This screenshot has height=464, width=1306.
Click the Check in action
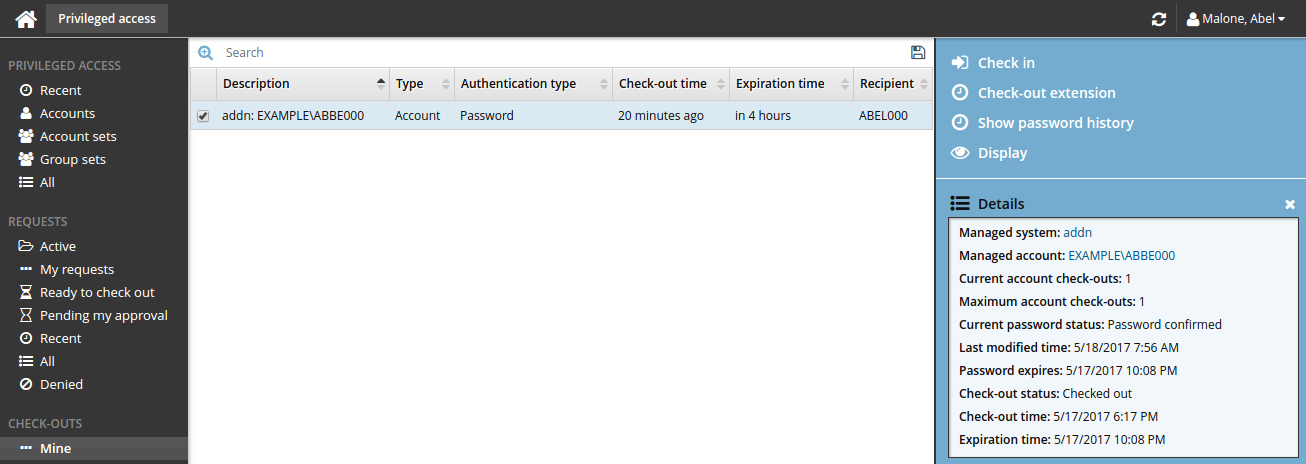[1005, 63]
